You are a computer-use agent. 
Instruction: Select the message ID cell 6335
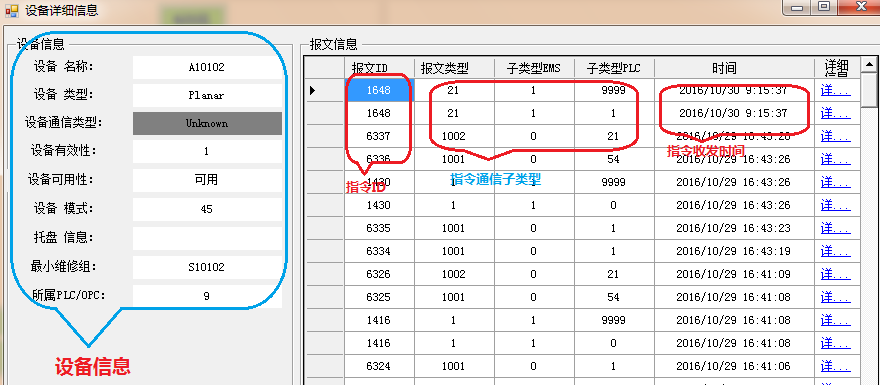point(379,228)
